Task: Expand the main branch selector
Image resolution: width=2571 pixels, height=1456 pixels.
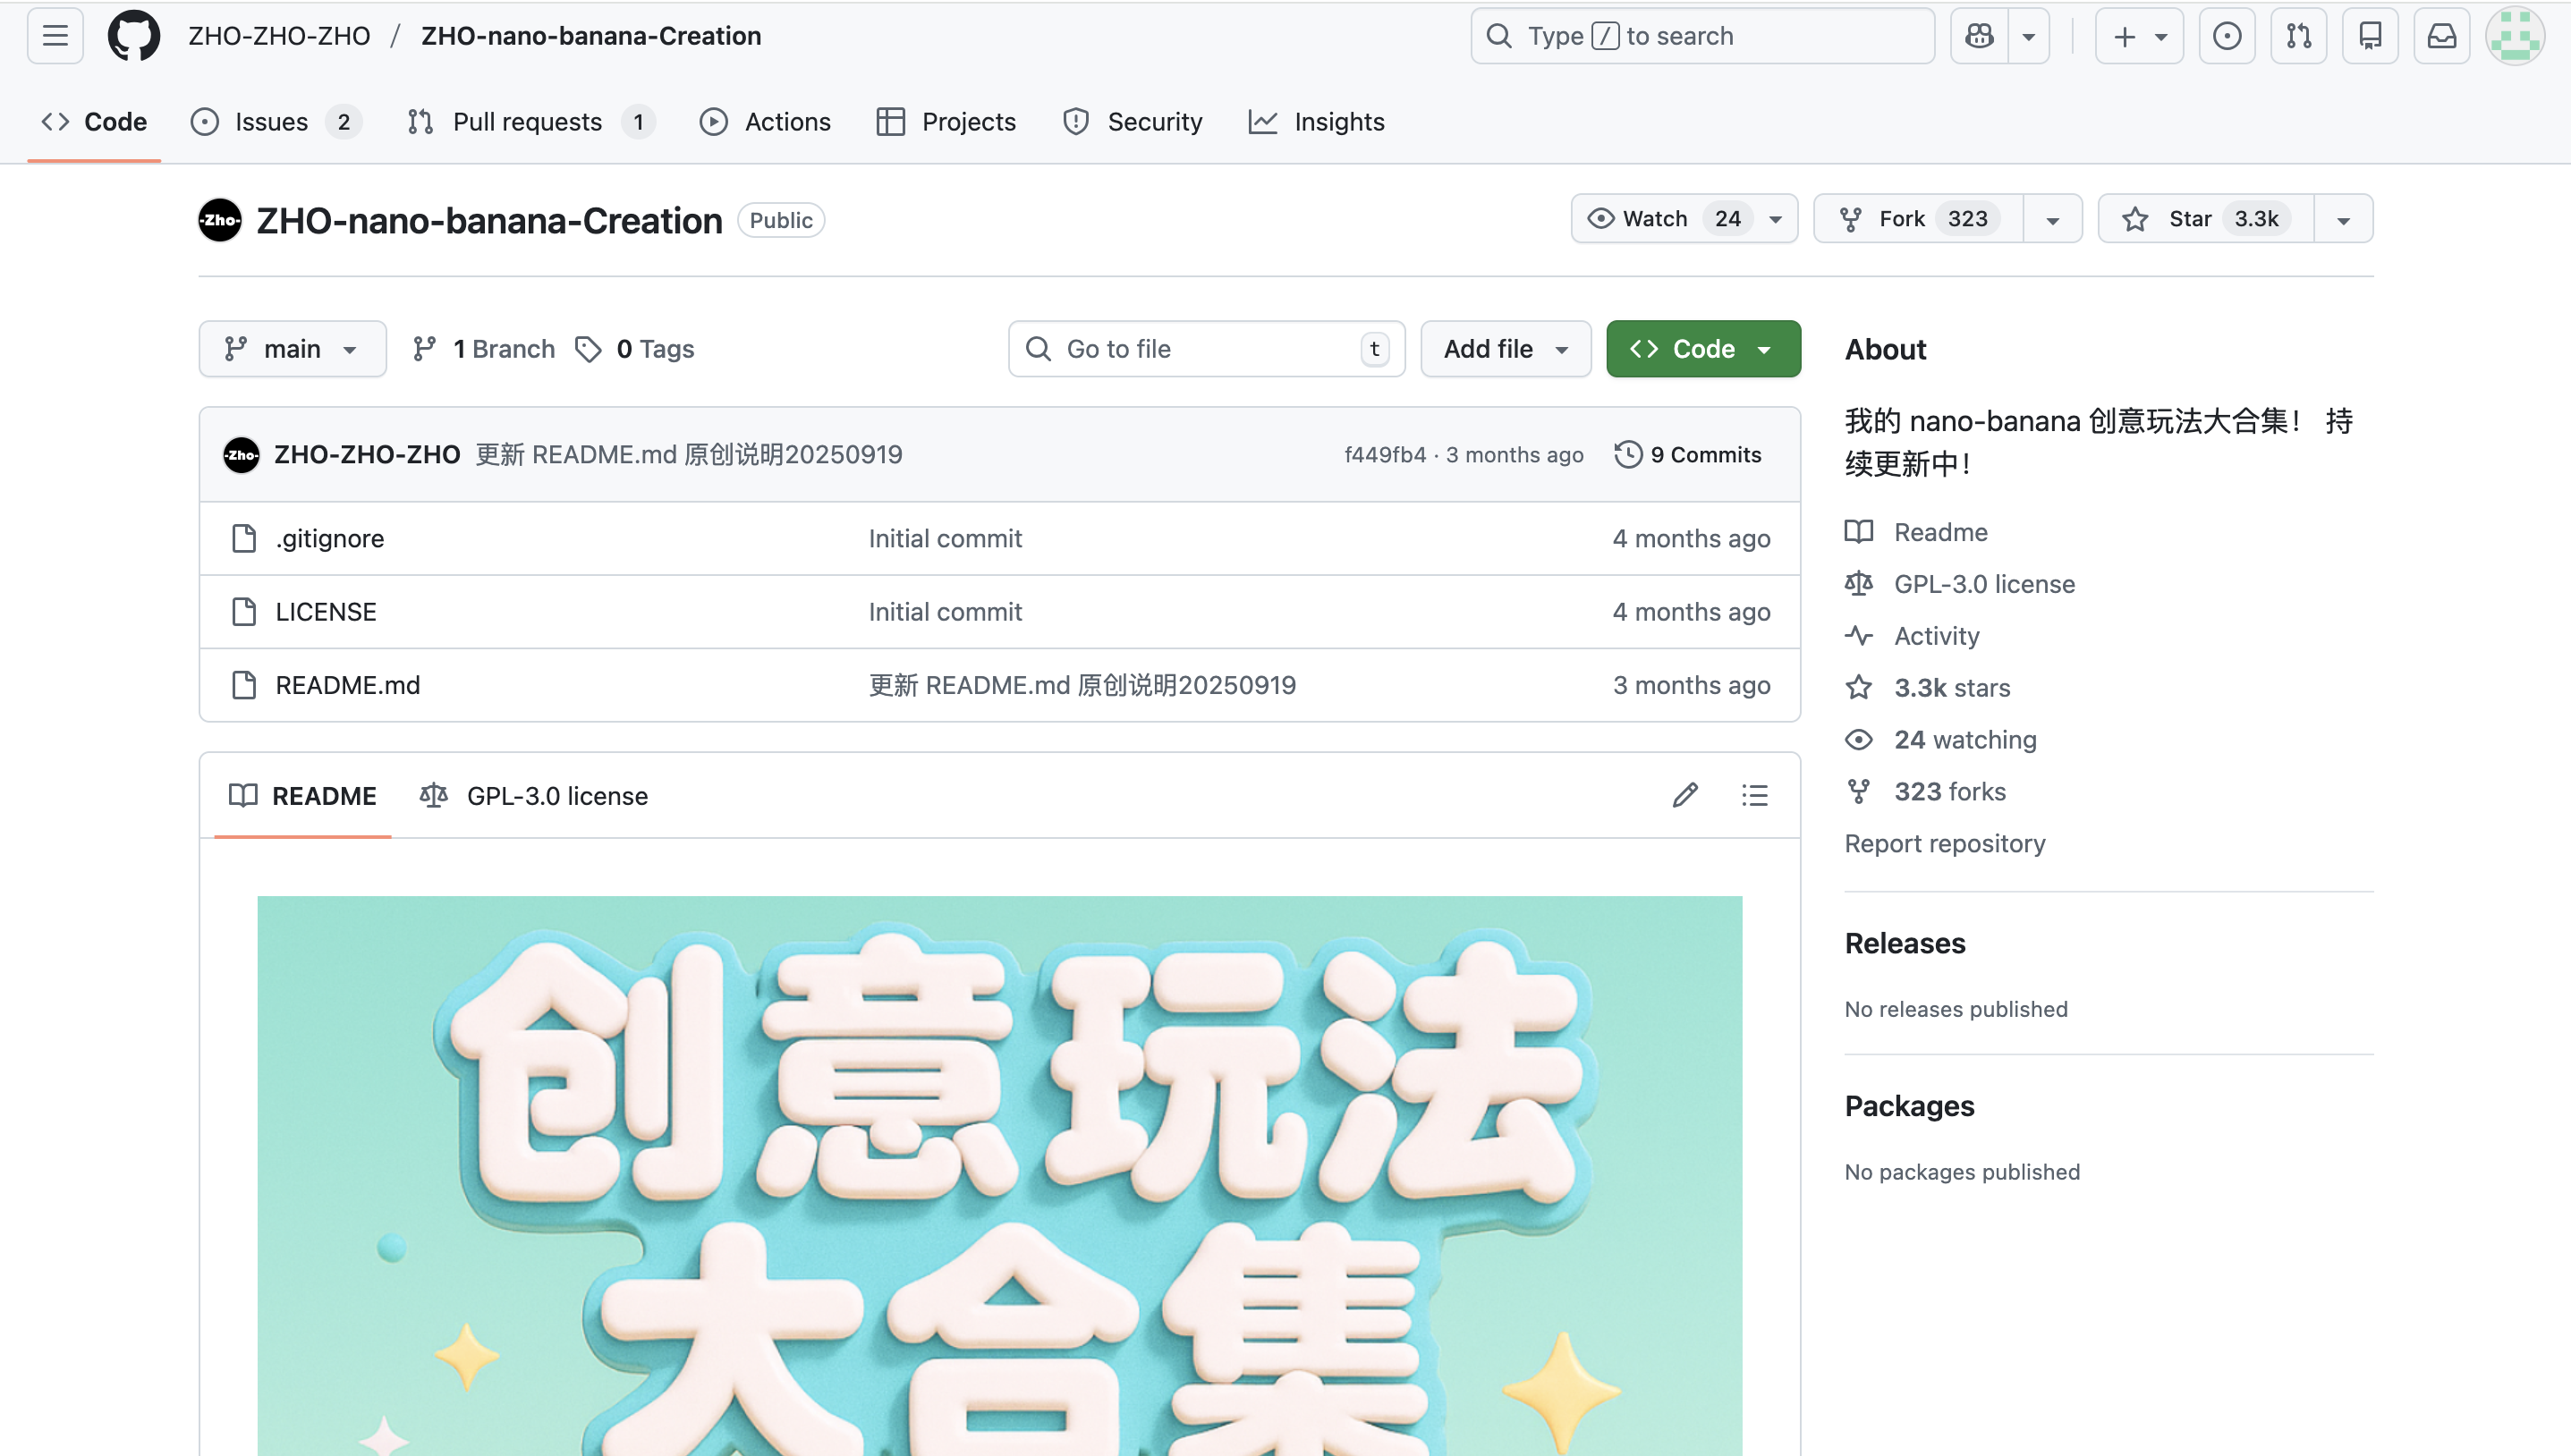Action: coord(292,349)
